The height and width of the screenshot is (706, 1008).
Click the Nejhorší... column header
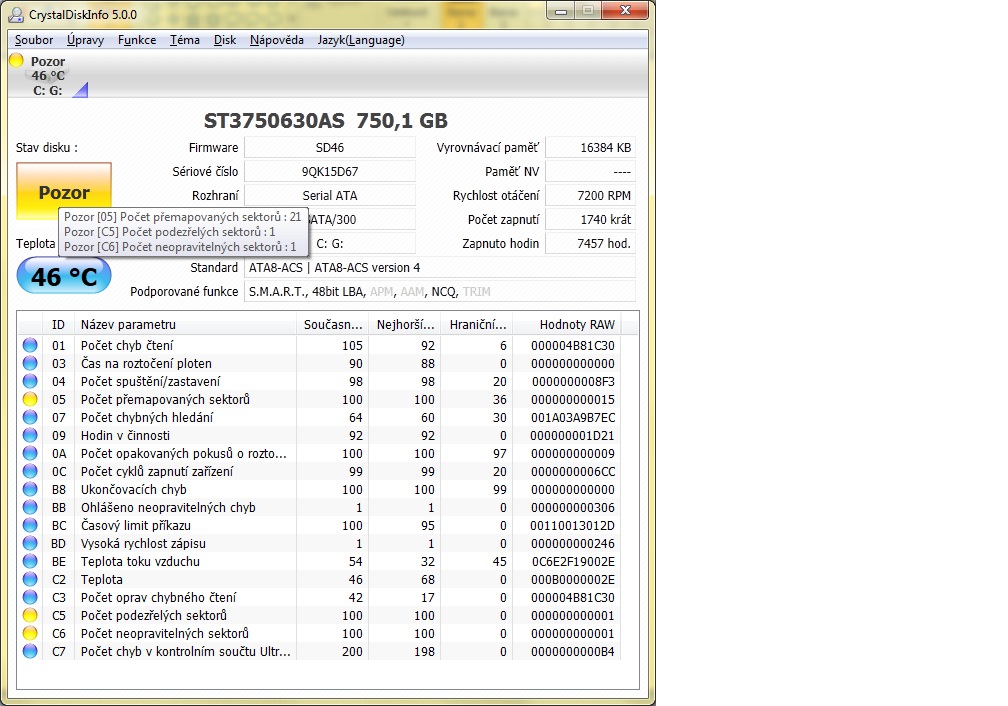tap(405, 325)
